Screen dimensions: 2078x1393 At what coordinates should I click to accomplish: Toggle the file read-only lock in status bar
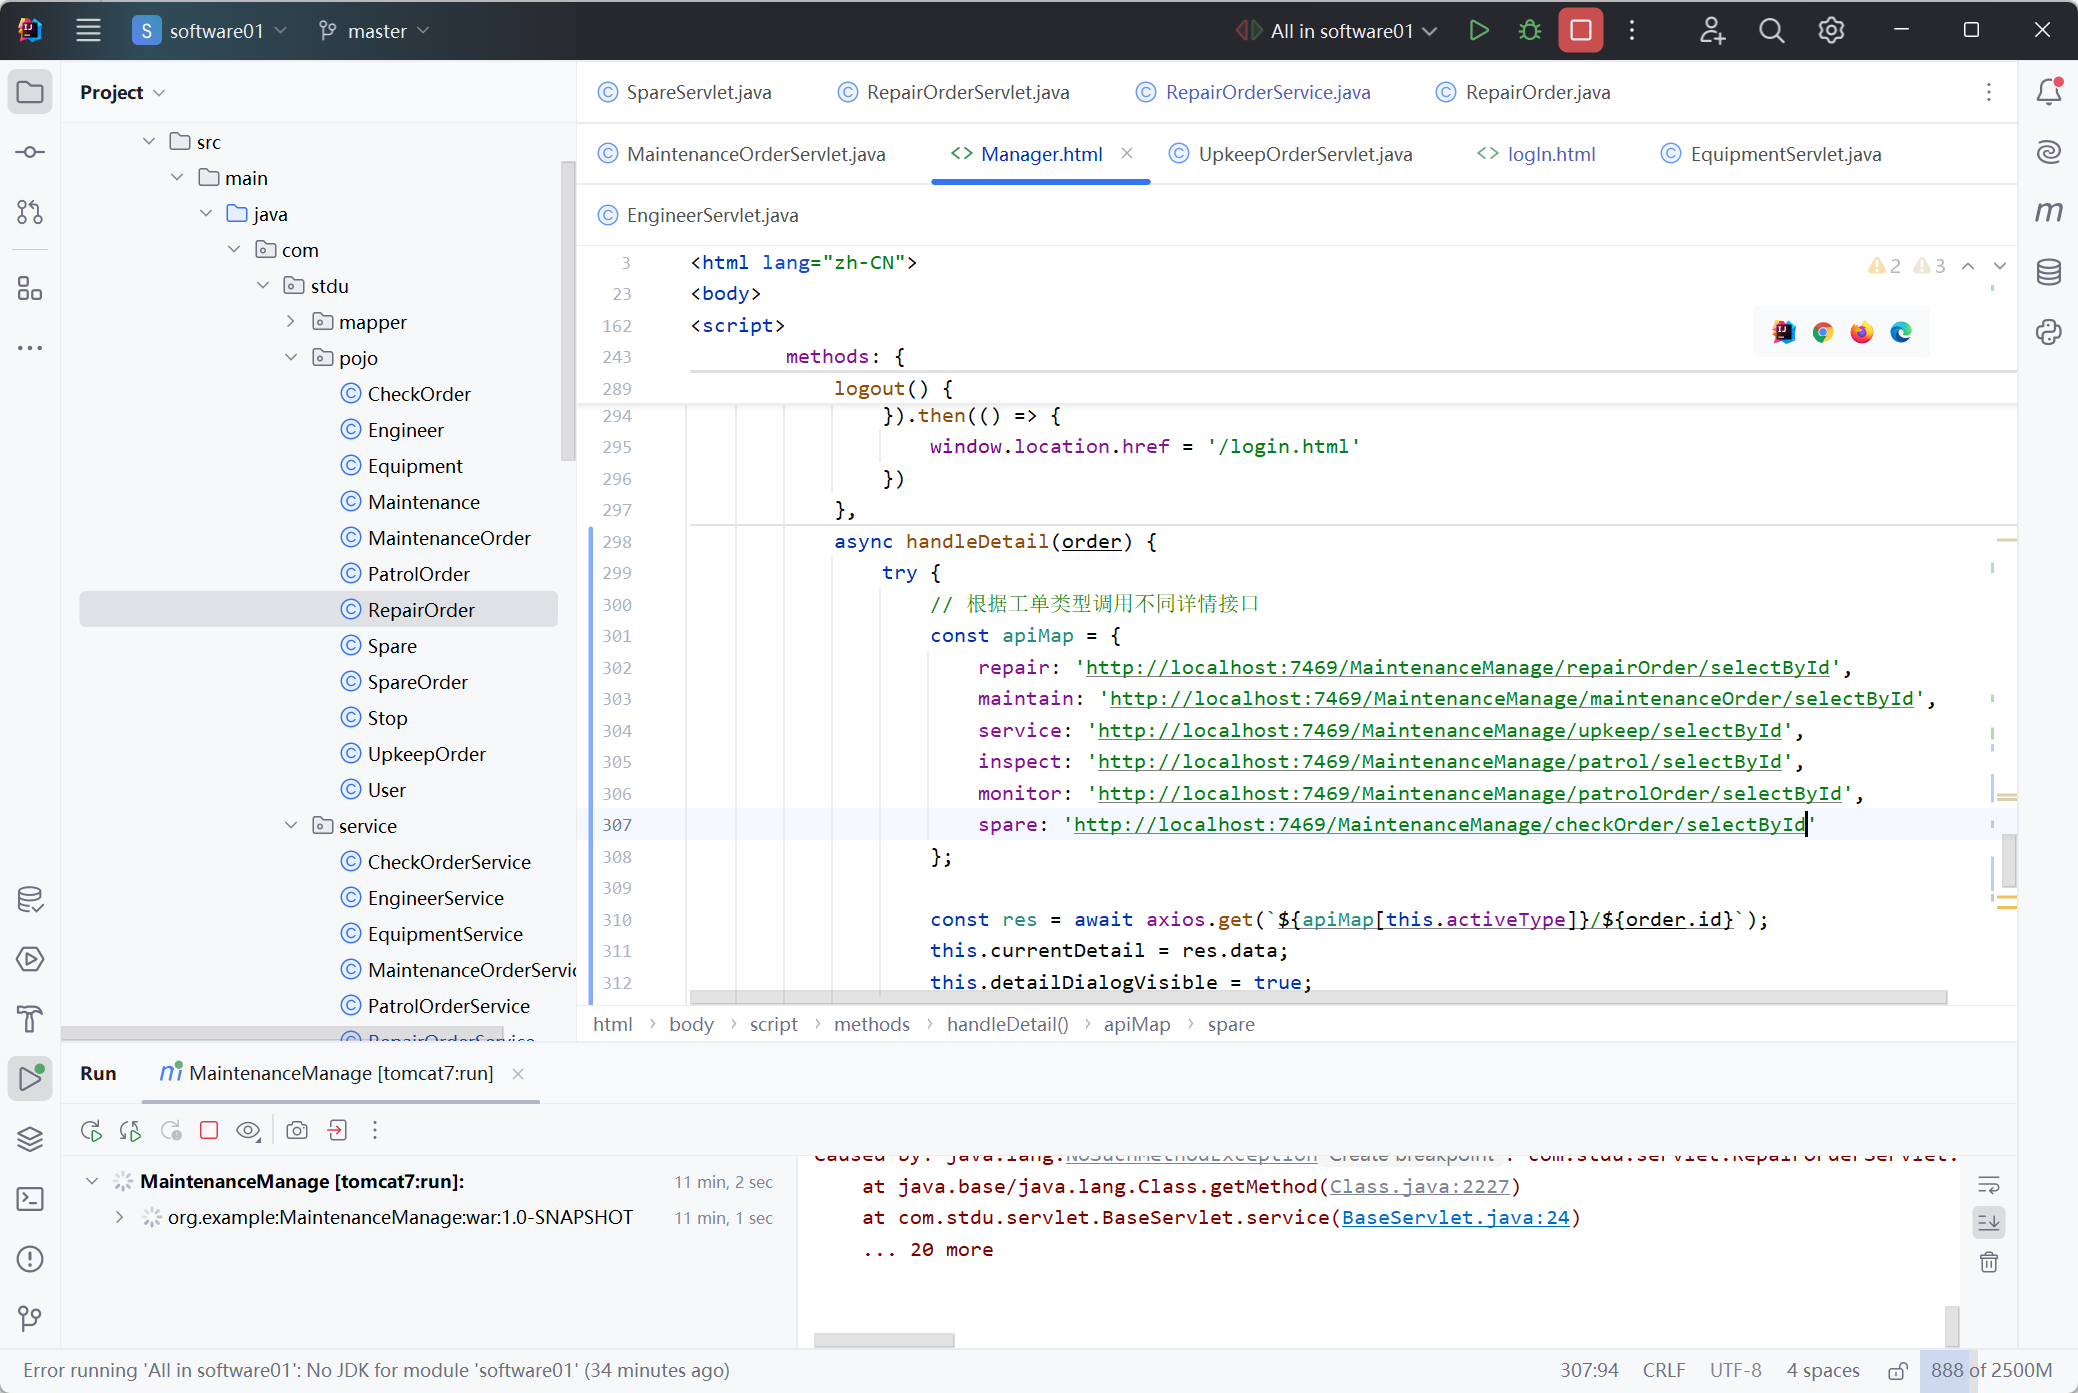click(x=1897, y=1371)
